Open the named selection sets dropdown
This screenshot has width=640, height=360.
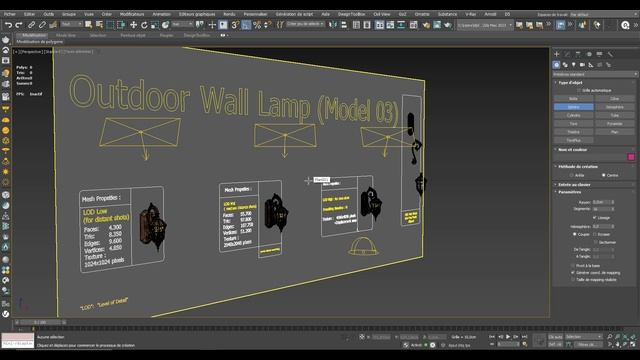pos(305,24)
